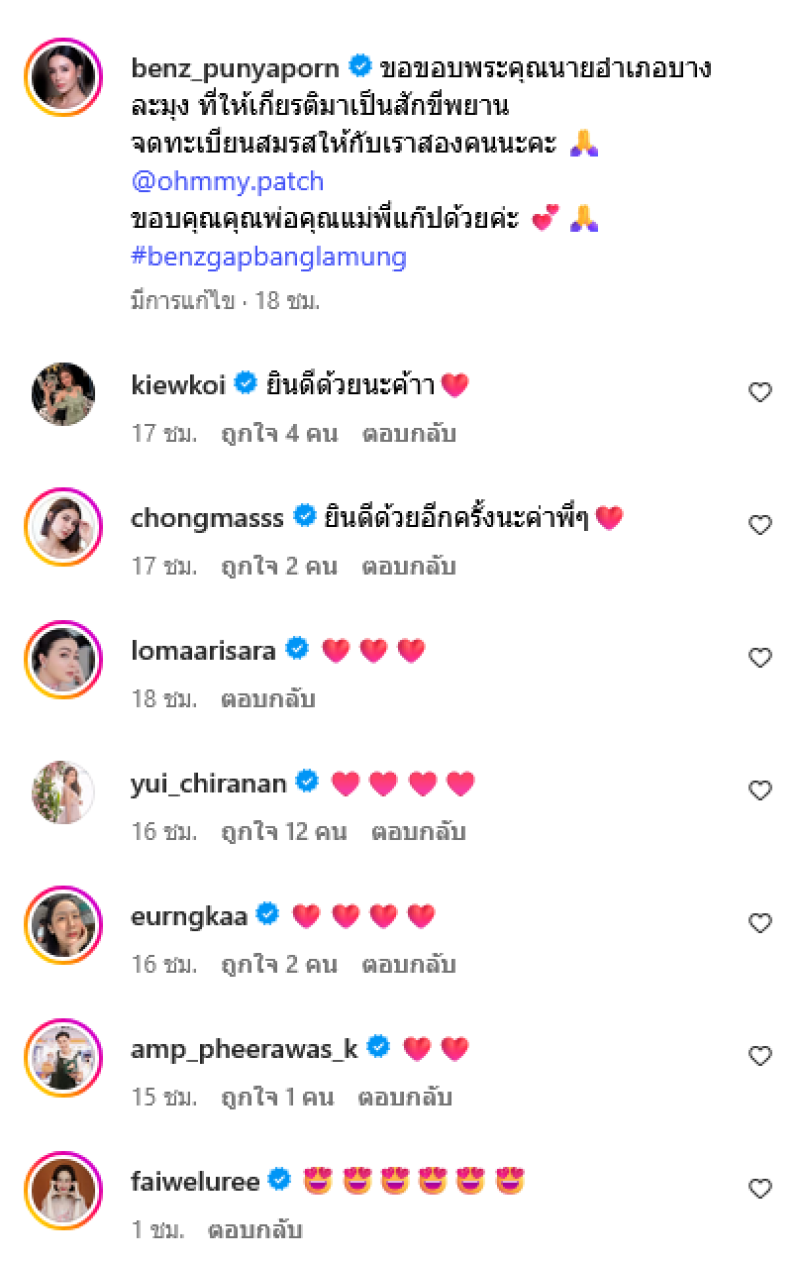Open the @ohmmy.patch mention link
Screen dimensions: 800x1262
228,182
